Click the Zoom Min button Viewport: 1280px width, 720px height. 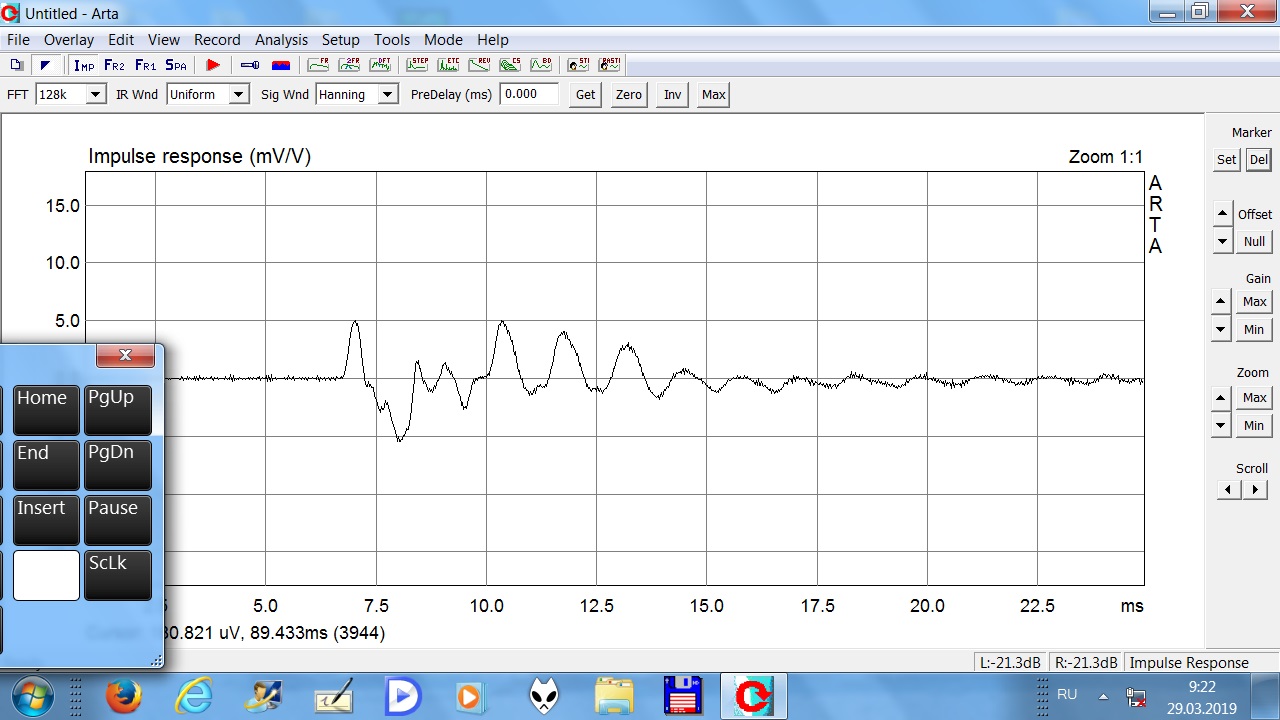[1254, 426]
